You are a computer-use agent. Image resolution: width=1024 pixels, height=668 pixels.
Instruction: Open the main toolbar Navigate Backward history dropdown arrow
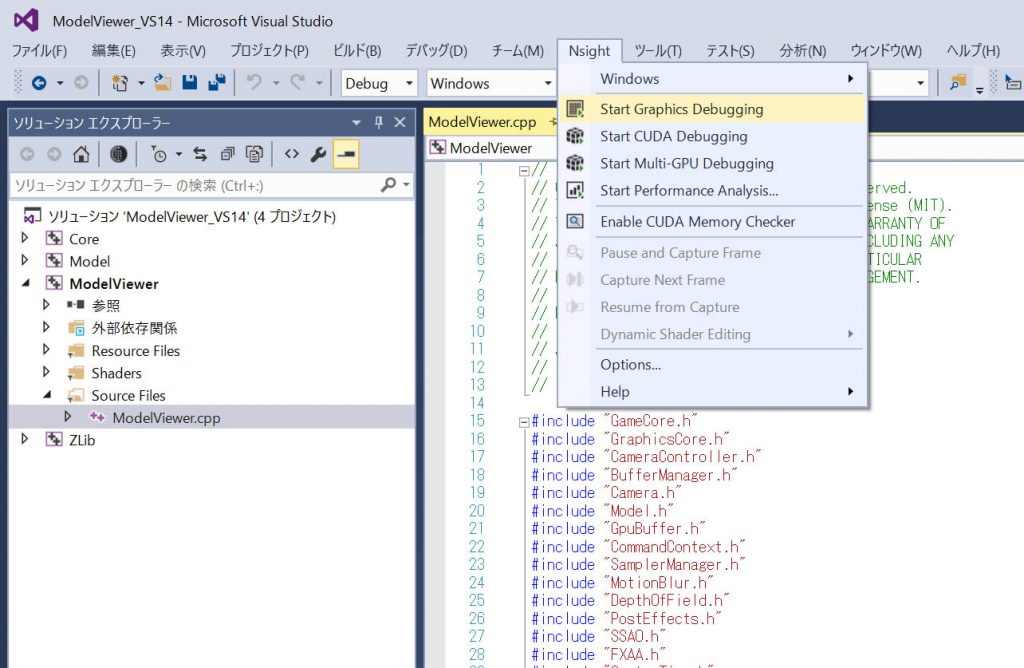pyautogui.click(x=60, y=83)
